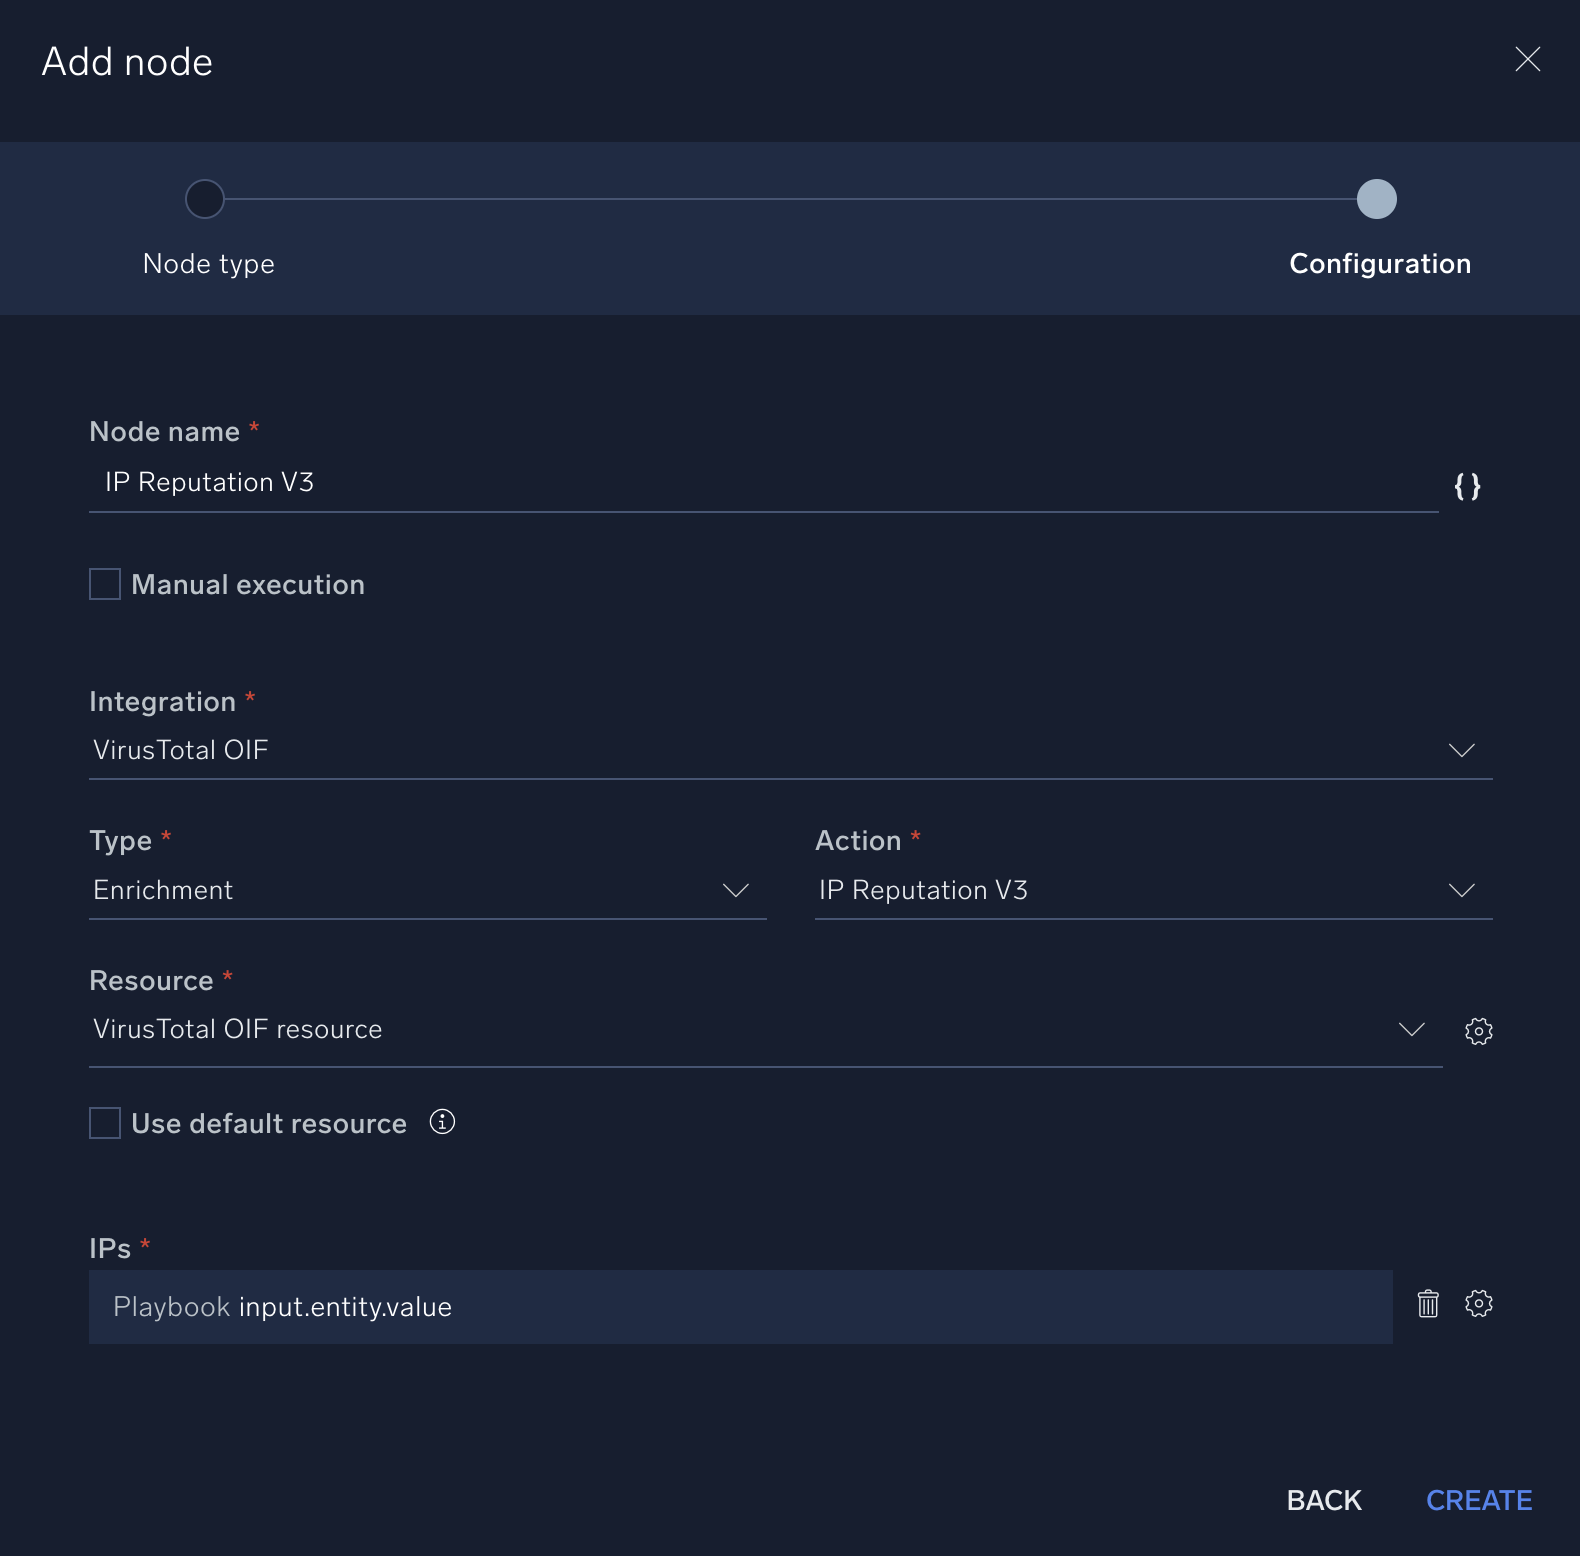This screenshot has height=1556, width=1580.
Task: Tick the Use default resource checkbox
Action: pyautogui.click(x=105, y=1123)
